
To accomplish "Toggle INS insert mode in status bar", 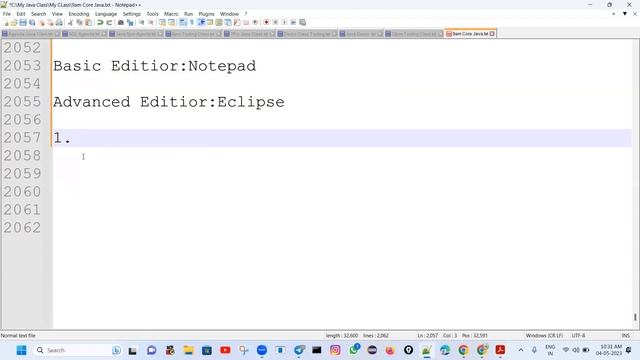I will click(x=625, y=336).
